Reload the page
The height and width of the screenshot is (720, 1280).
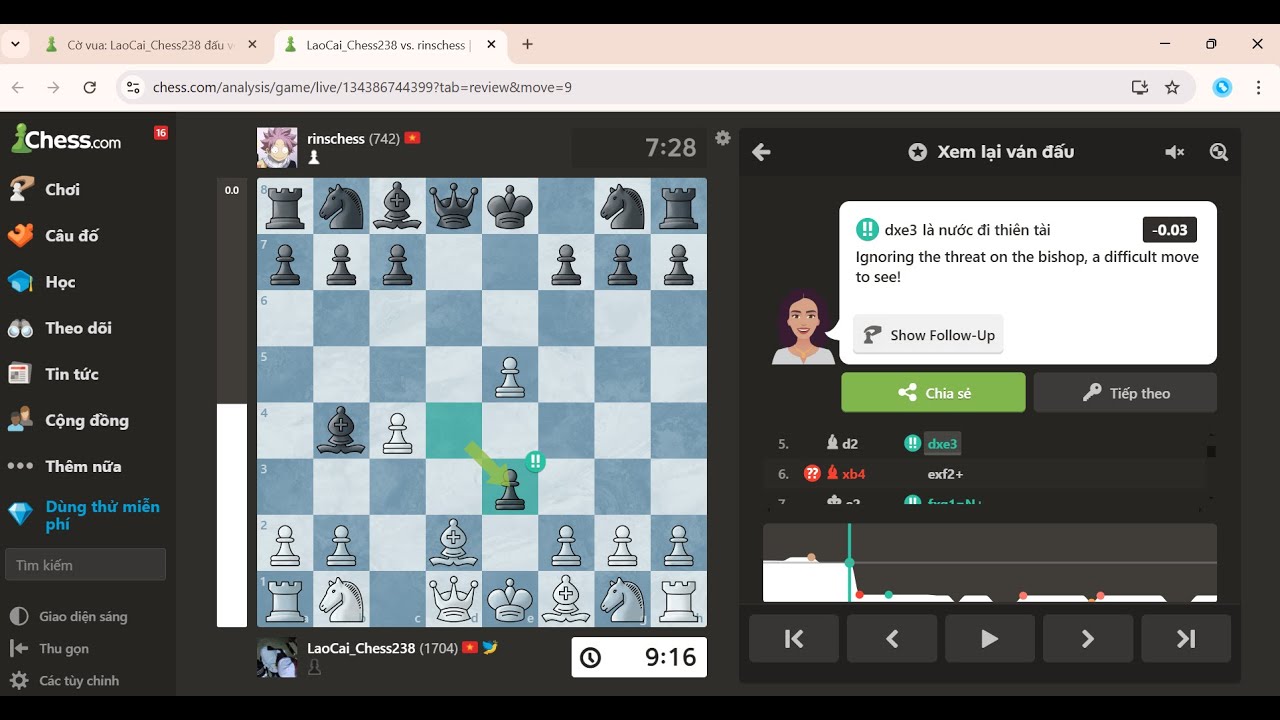(90, 87)
